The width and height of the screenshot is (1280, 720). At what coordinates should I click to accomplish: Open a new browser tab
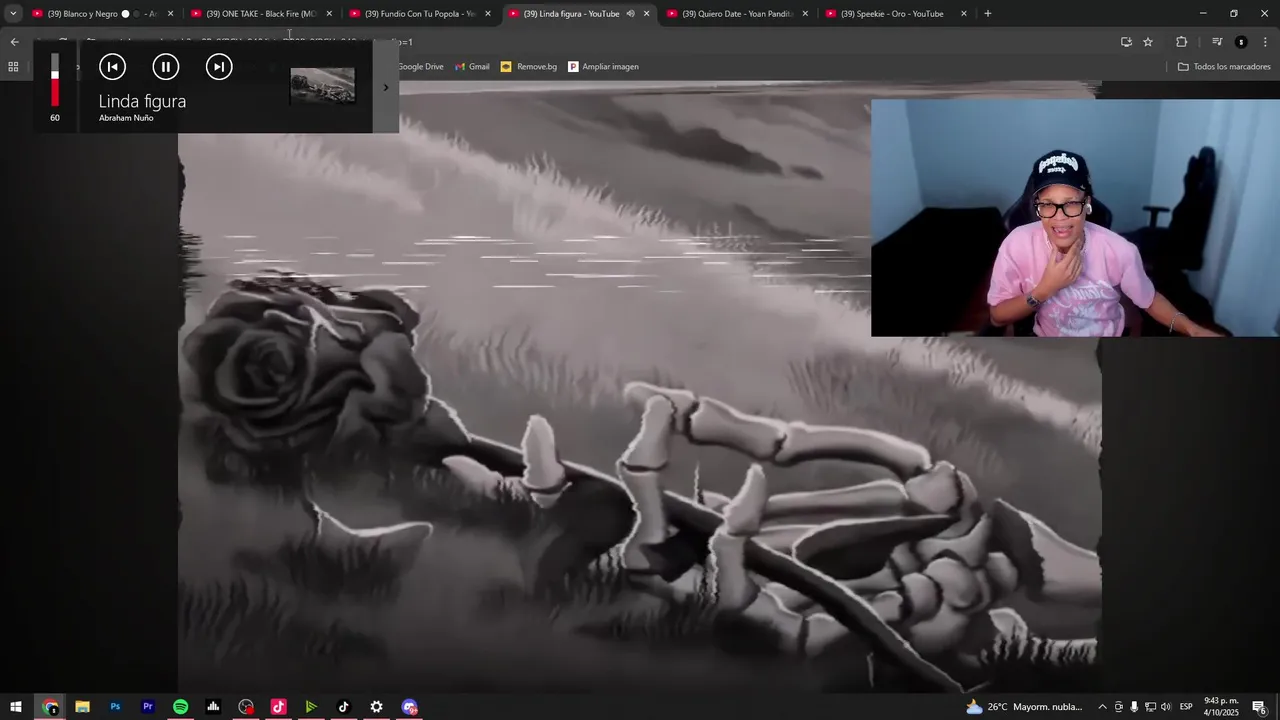pyautogui.click(x=988, y=14)
